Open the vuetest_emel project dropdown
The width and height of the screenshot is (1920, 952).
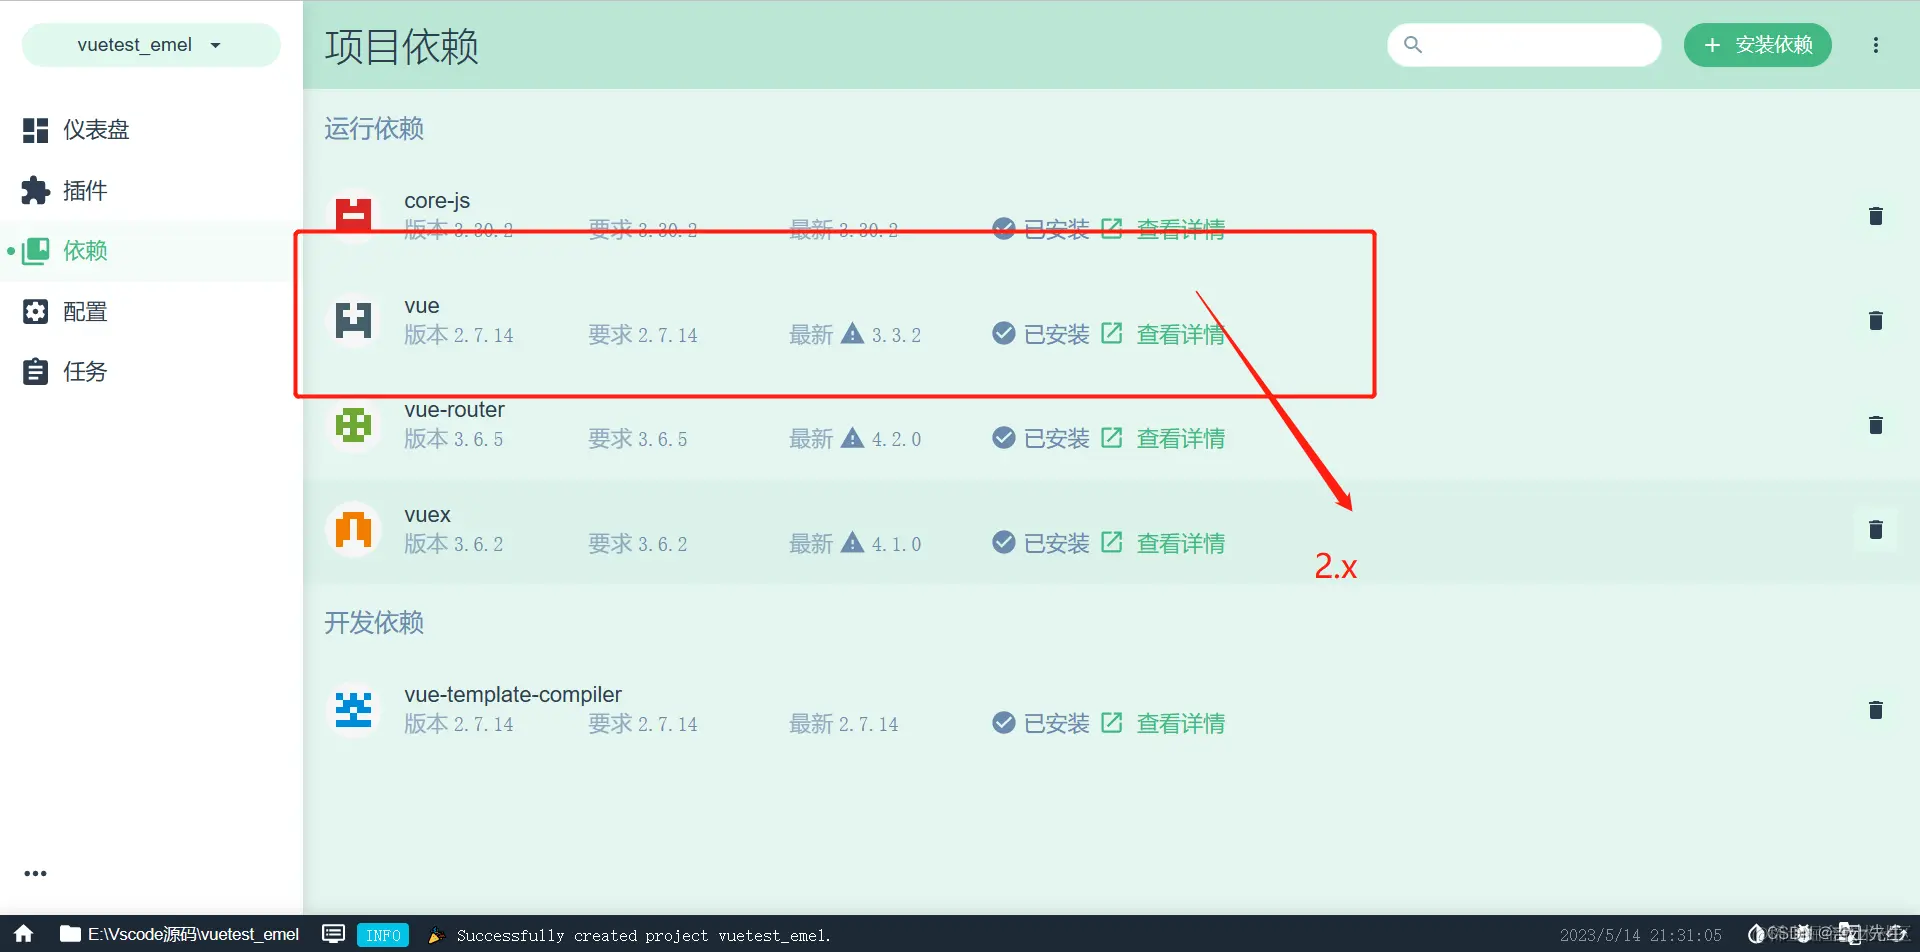151,45
